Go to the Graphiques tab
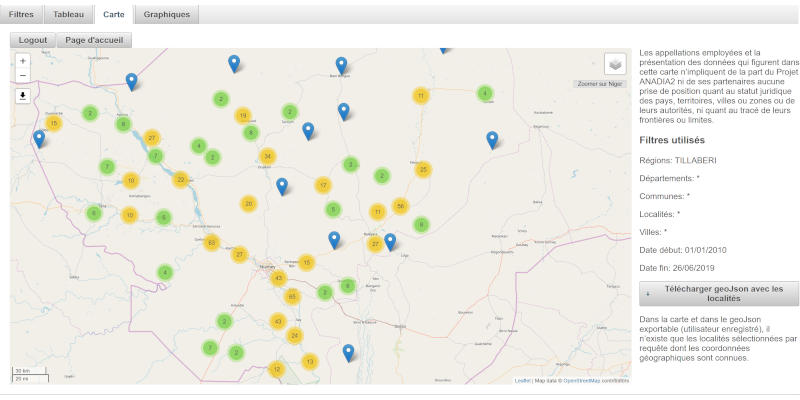 tap(167, 15)
